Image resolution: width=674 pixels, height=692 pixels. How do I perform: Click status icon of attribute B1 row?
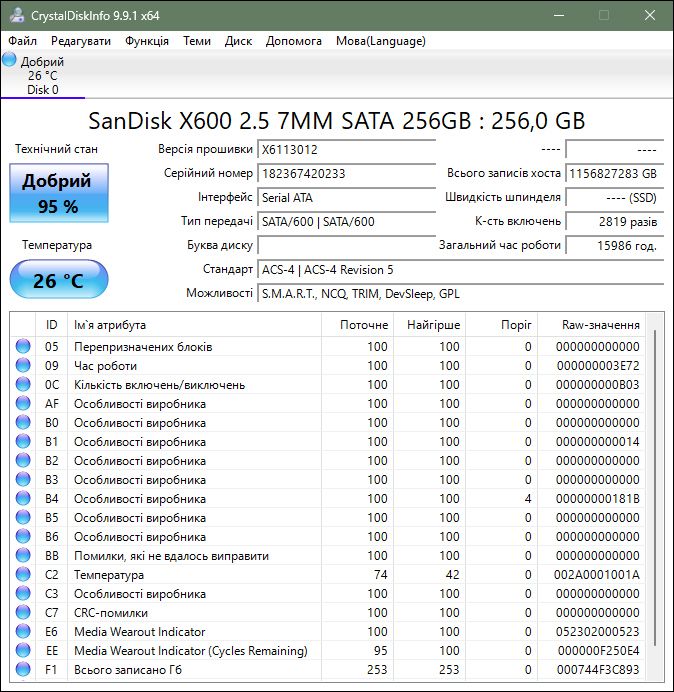[x=23, y=441]
